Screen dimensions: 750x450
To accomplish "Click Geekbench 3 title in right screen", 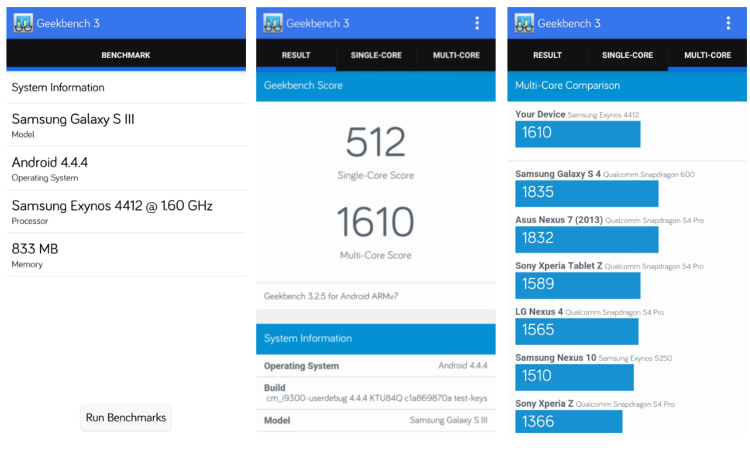I will pyautogui.click(x=569, y=23).
